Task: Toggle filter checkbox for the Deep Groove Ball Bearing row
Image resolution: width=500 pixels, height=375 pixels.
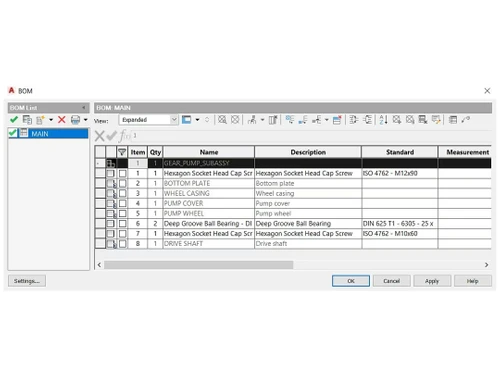Action: click(122, 223)
